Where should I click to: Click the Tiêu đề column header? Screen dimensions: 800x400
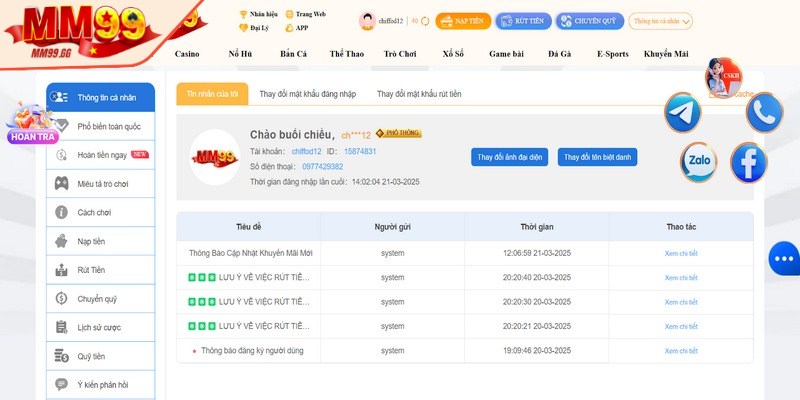point(248,227)
